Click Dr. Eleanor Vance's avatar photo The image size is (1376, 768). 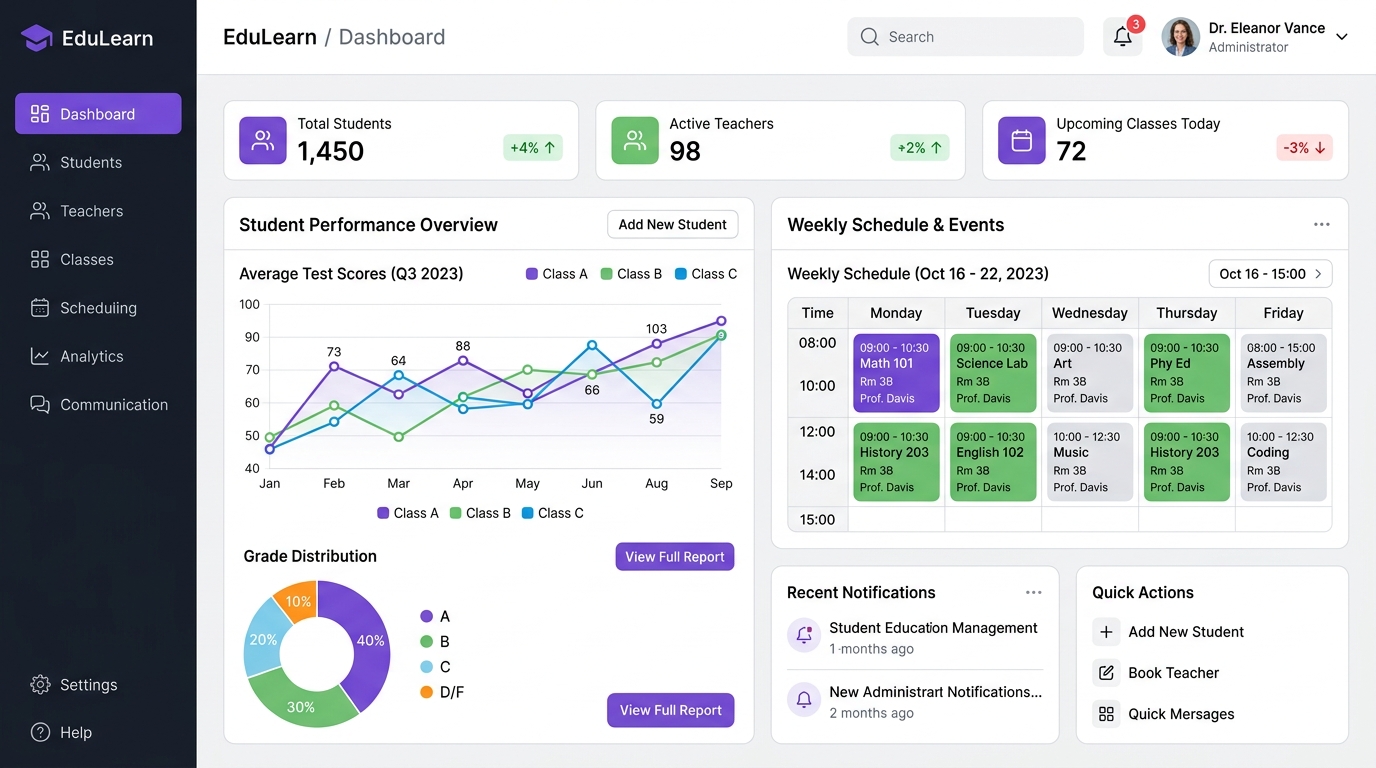1180,37
